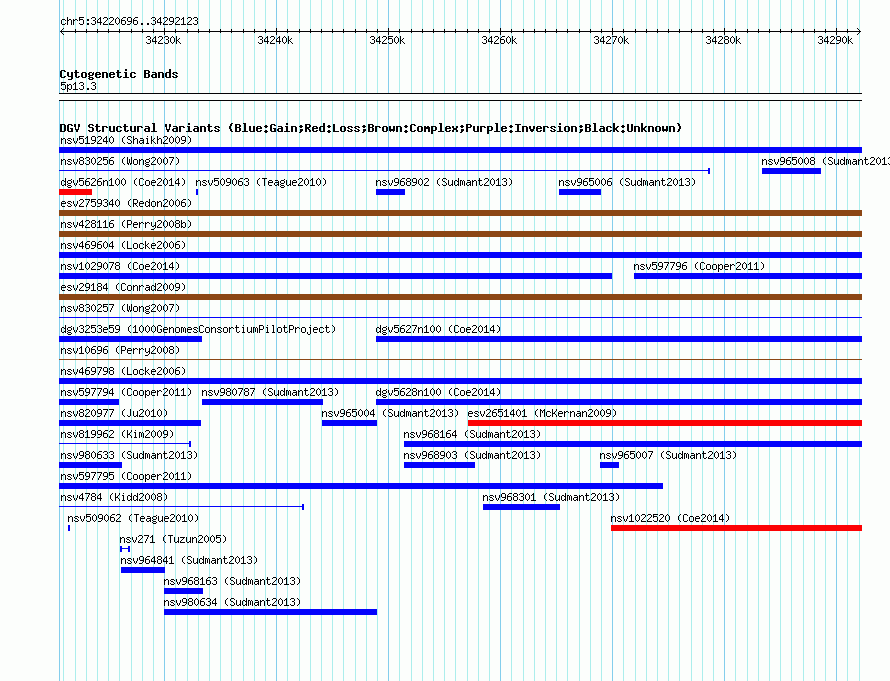This screenshot has width=890, height=681.
Task: Click the blue nsv965004 gain bar
Action: click(x=349, y=423)
